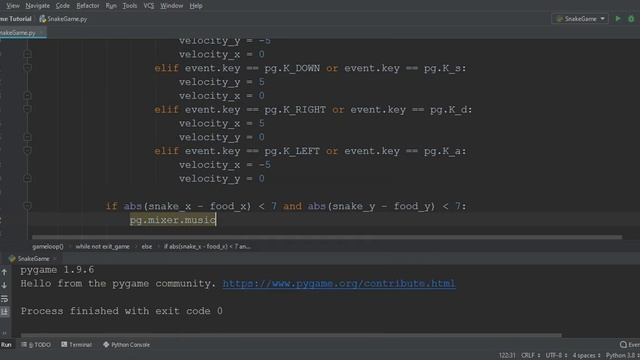Click the editor horizontal scrollbar

pos(327,237)
